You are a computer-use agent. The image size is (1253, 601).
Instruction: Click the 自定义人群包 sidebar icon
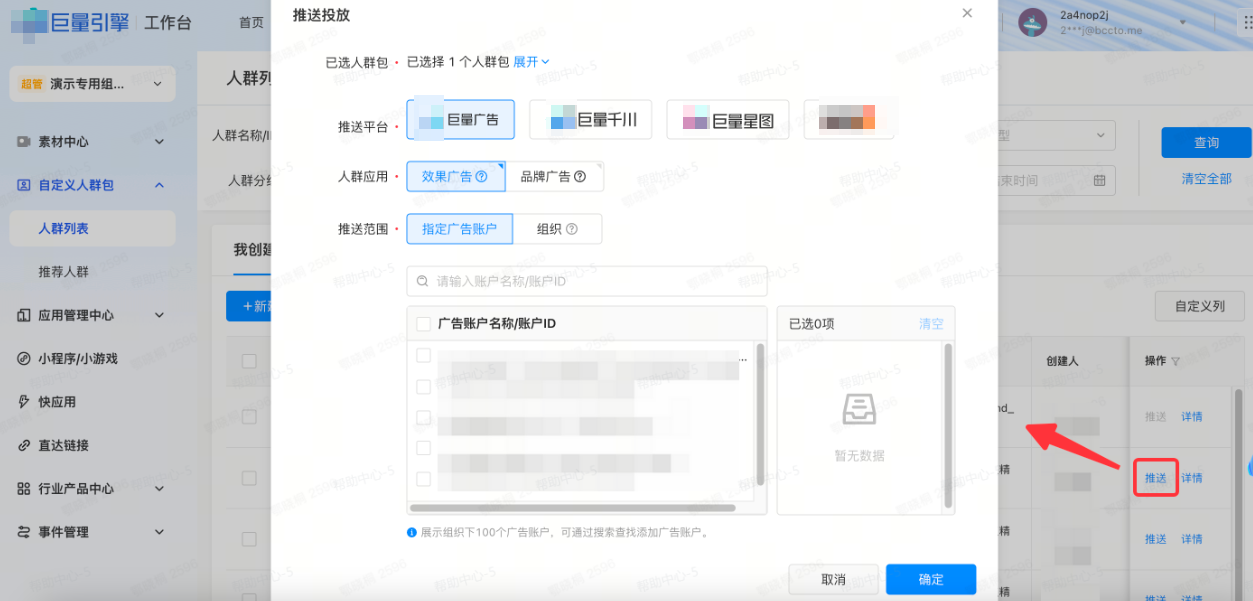click(x=24, y=185)
